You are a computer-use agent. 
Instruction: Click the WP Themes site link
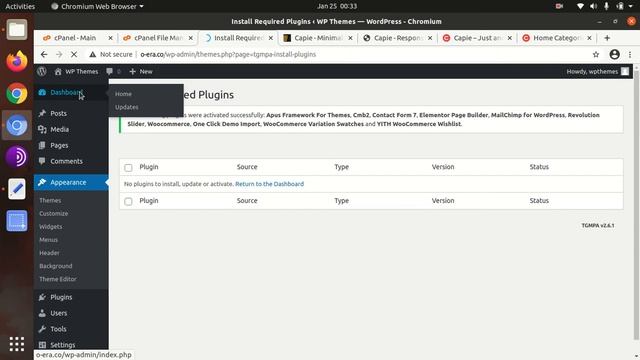(x=76, y=71)
